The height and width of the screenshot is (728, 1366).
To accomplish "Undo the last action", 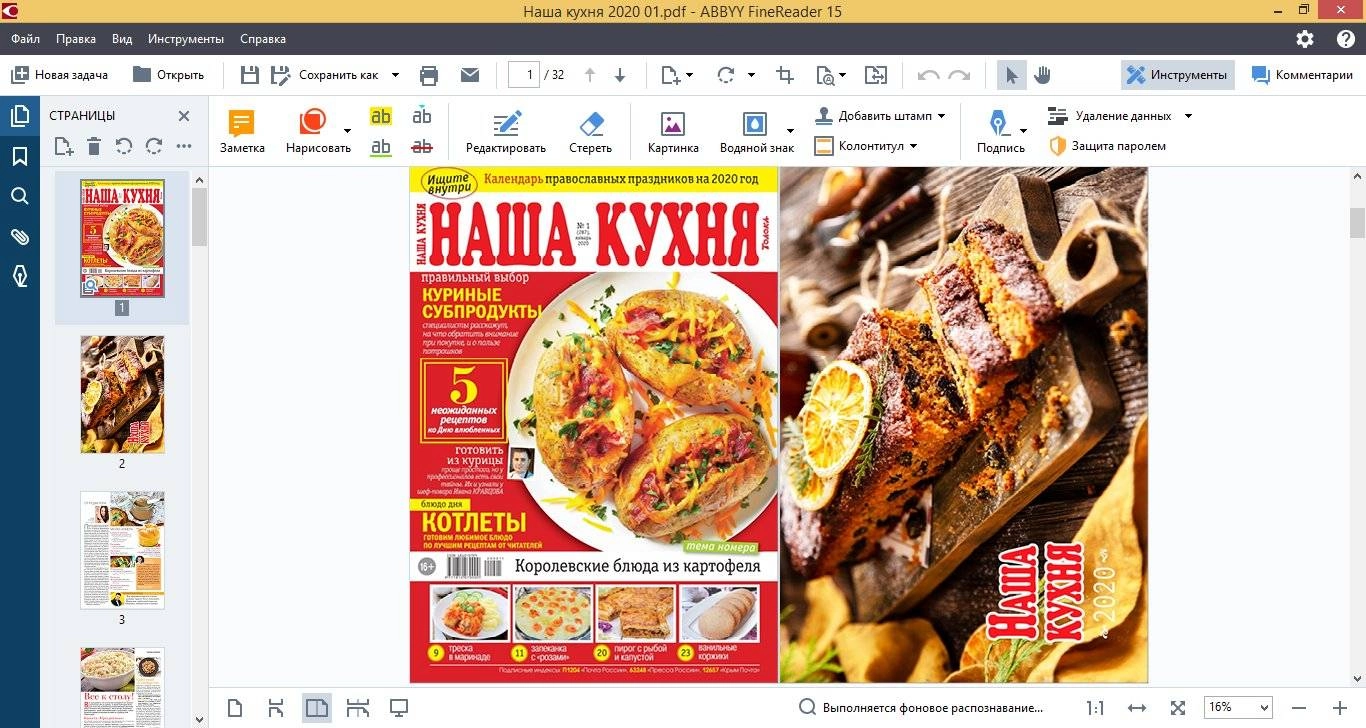I will (928, 75).
